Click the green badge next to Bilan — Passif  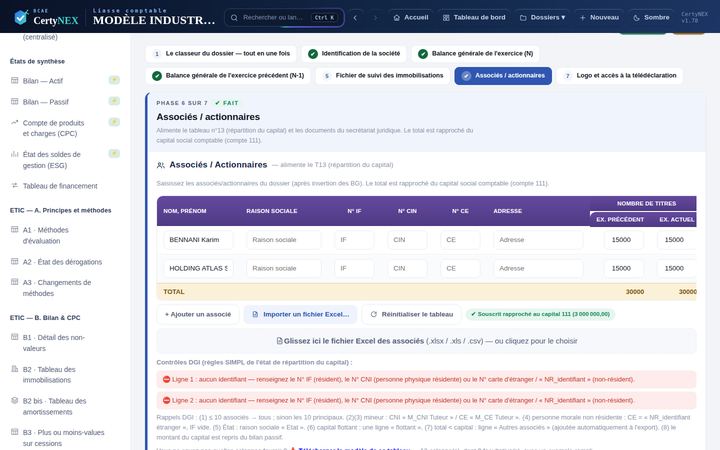[x=114, y=101]
